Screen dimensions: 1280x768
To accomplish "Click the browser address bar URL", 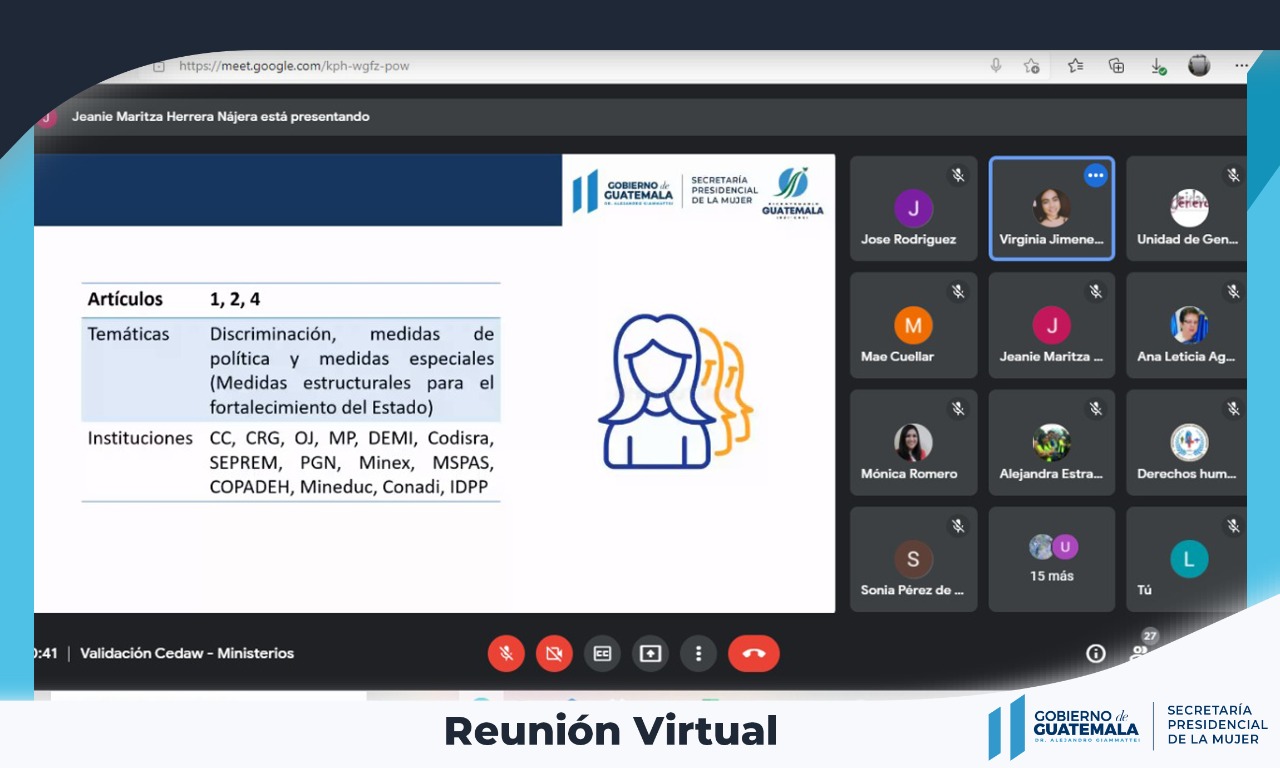I will click(294, 66).
